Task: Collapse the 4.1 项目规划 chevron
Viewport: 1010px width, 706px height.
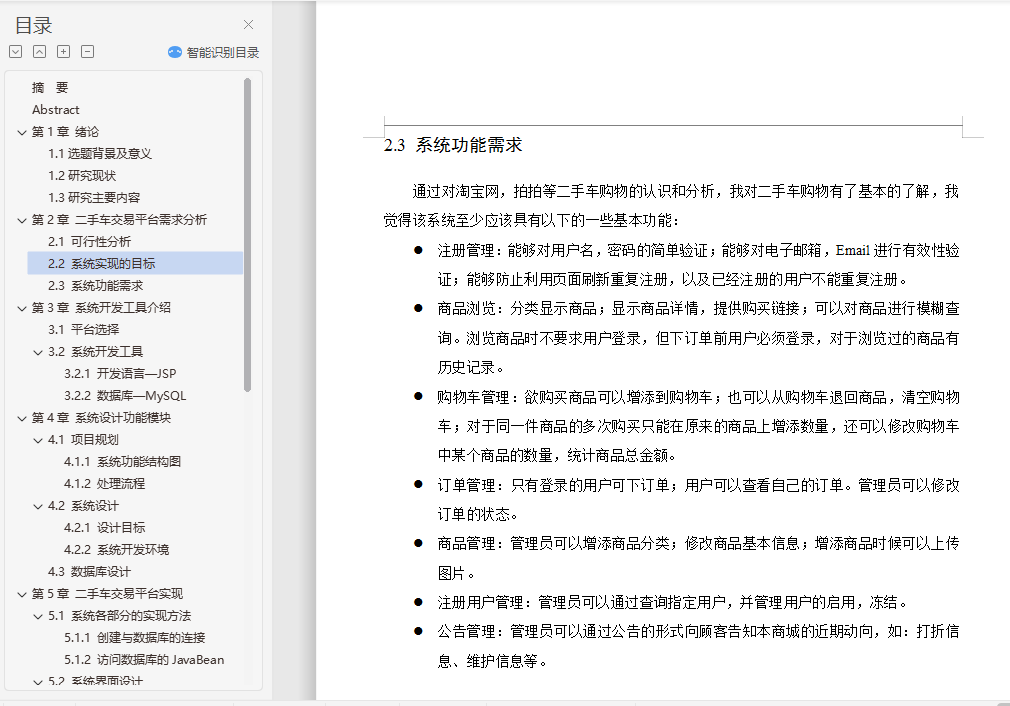Action: pyautogui.click(x=38, y=441)
